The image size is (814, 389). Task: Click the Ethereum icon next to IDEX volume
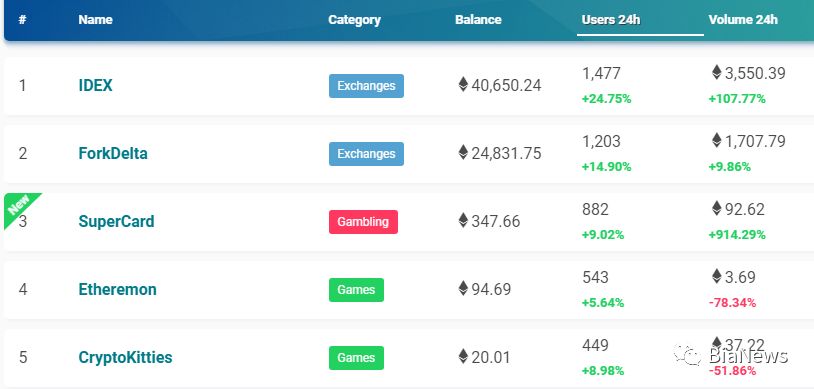pyautogui.click(x=716, y=72)
